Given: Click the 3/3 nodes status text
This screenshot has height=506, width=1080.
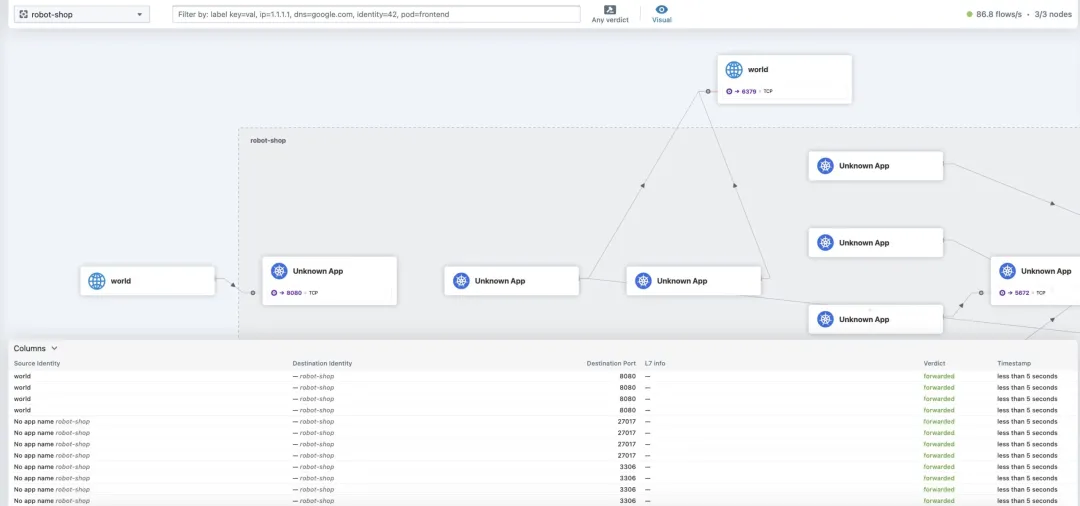Looking at the screenshot, I should pos(1054,14).
